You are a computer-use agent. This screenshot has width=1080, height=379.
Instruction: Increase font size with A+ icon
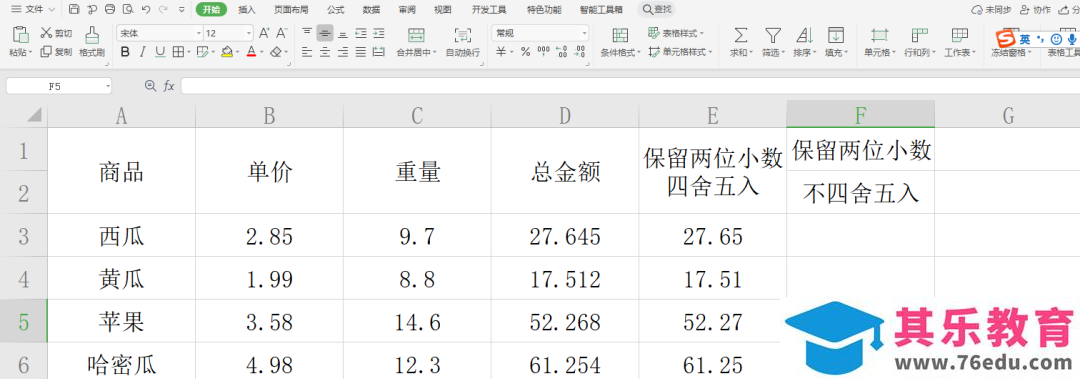coord(264,33)
